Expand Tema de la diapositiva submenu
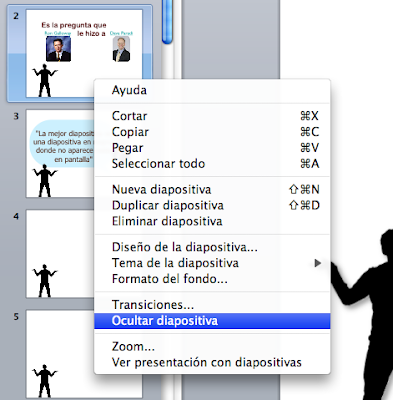The image size is (393, 400). click(212, 263)
